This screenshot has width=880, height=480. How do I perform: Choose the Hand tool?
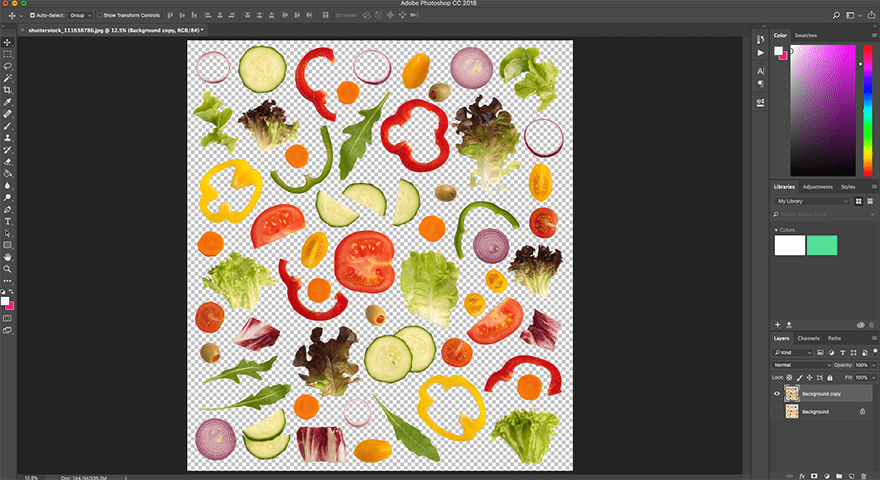(8, 257)
